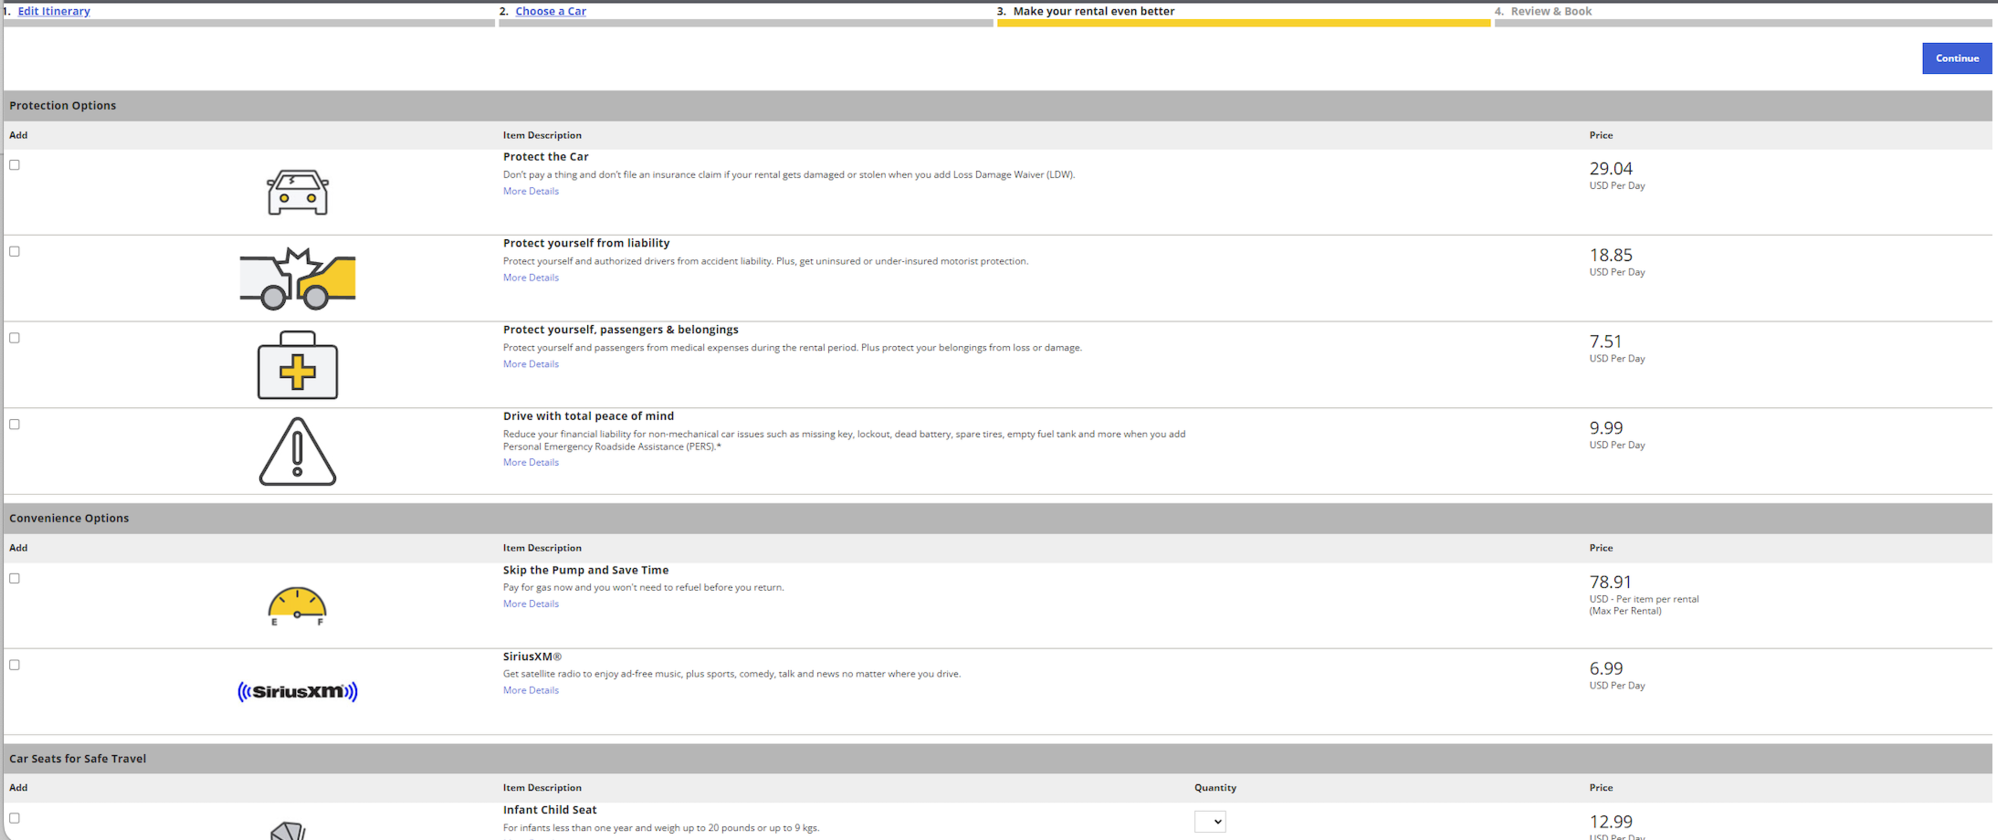
Task: Open More Details for Skip the Pump
Action: [530, 604]
